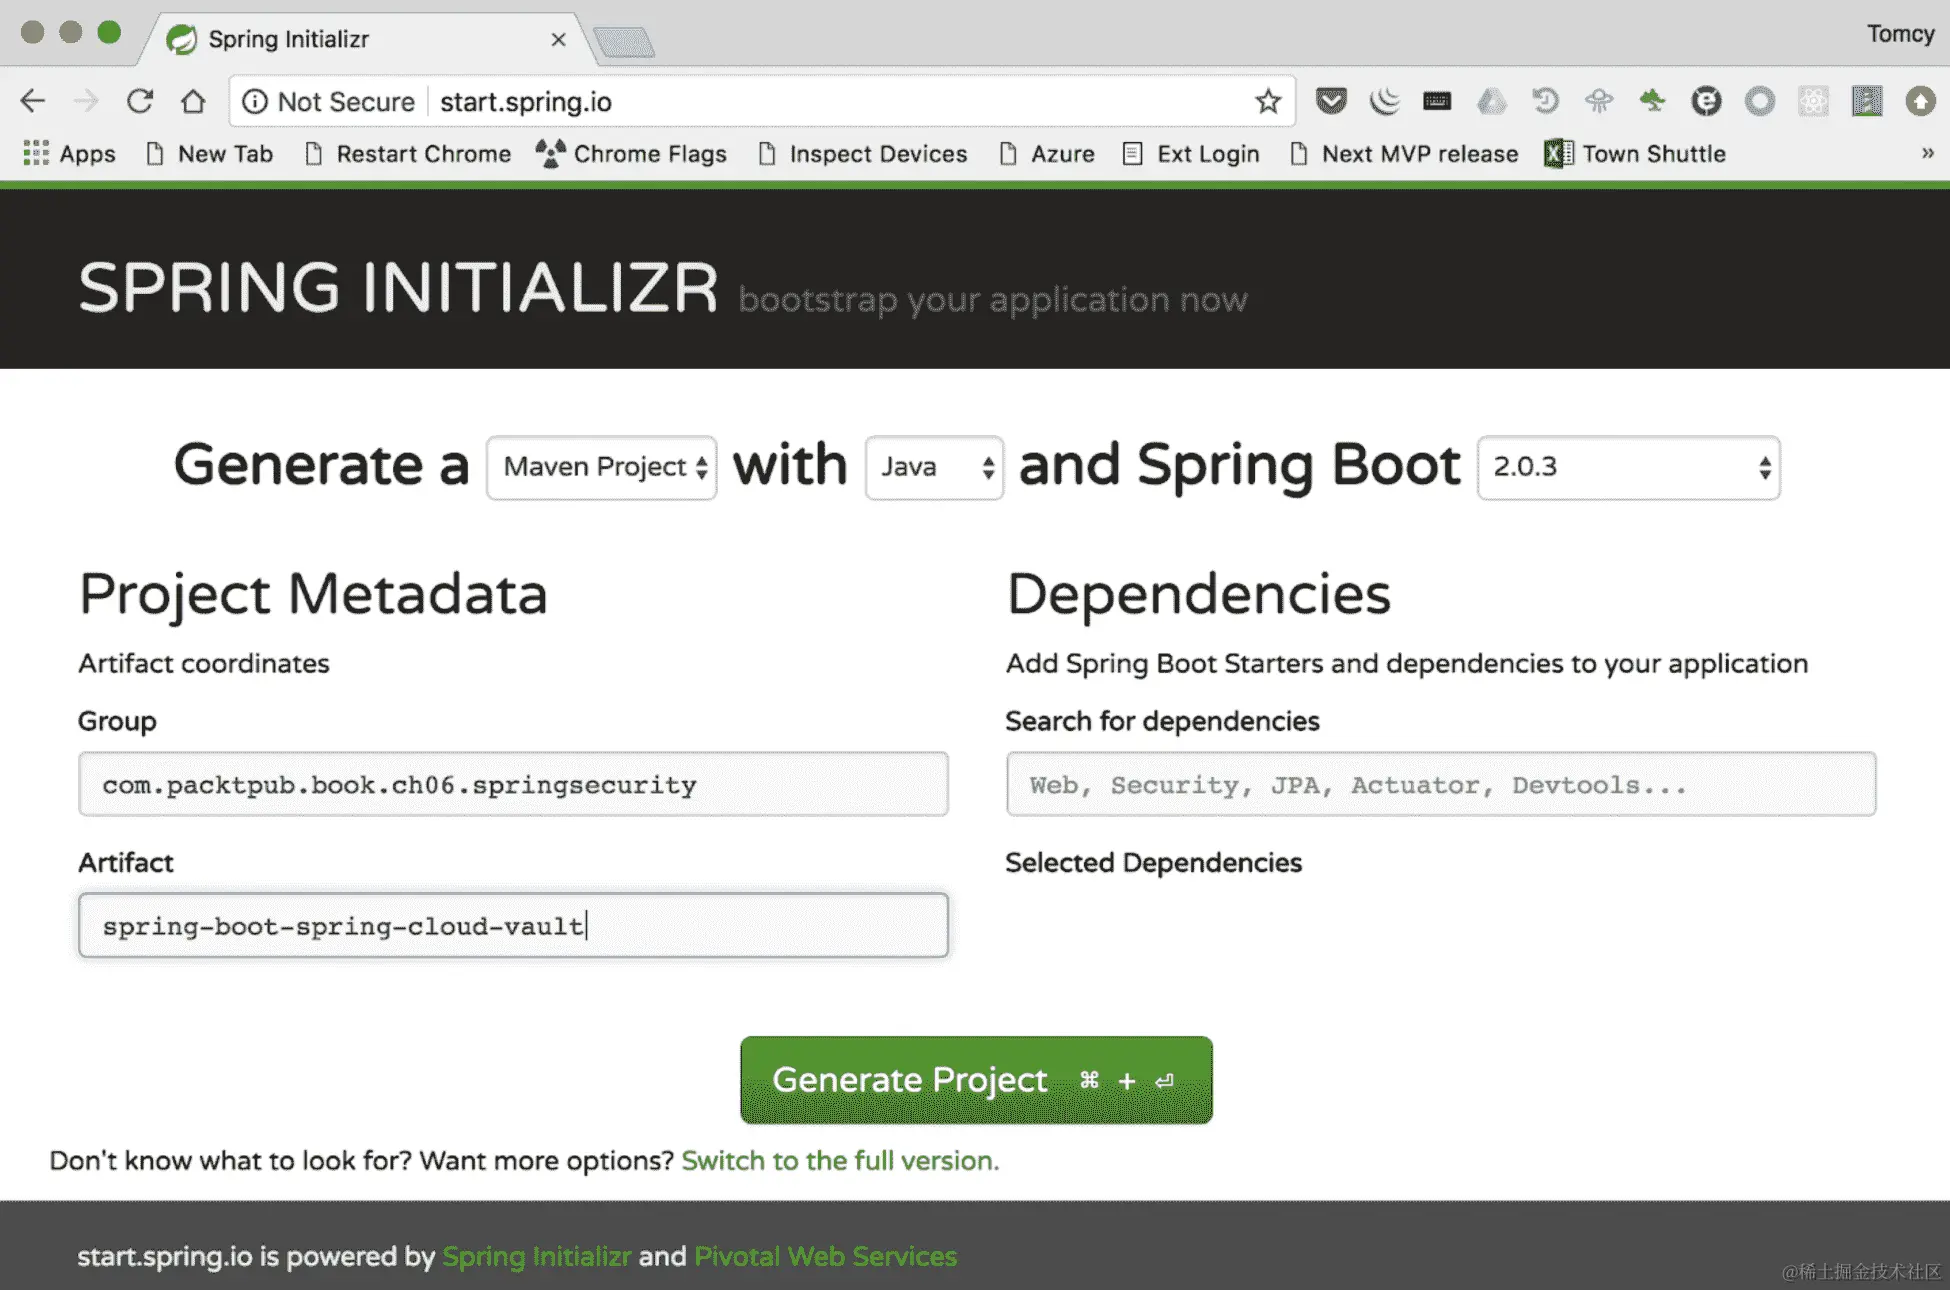
Task: Bookmark this page with the star icon
Action: pyautogui.click(x=1268, y=101)
